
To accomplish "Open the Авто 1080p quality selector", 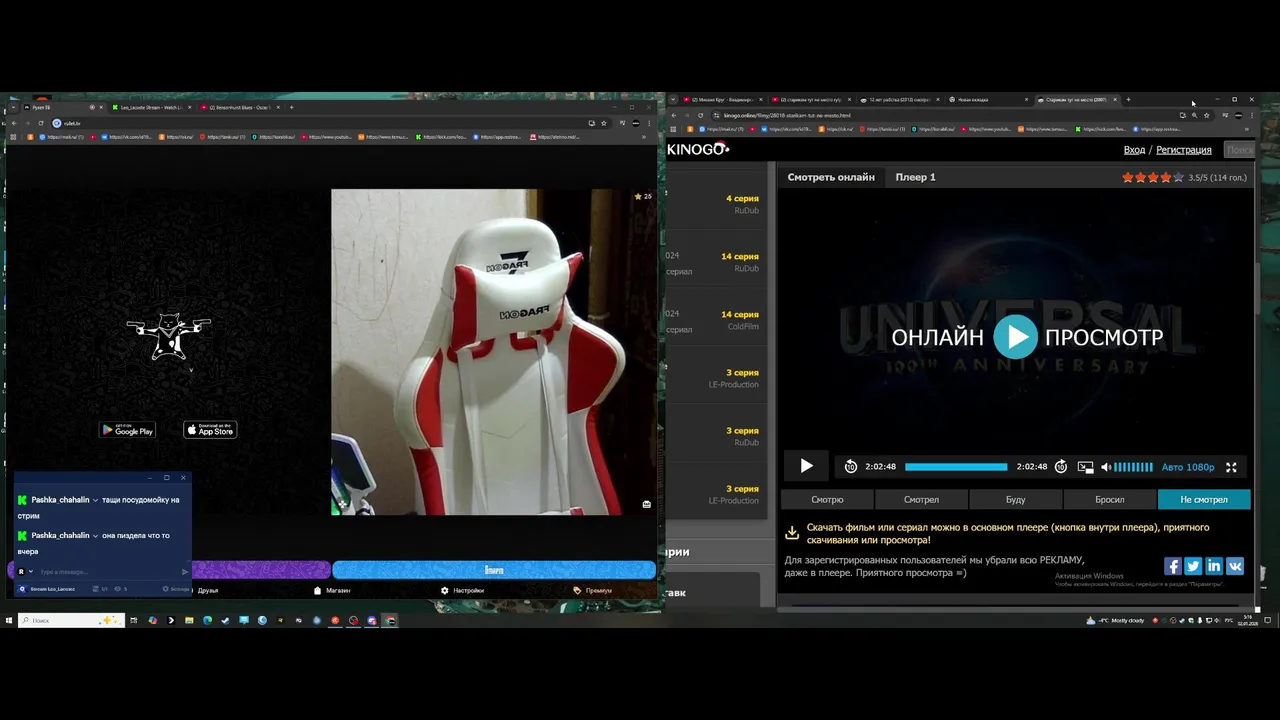I will click(1188, 467).
